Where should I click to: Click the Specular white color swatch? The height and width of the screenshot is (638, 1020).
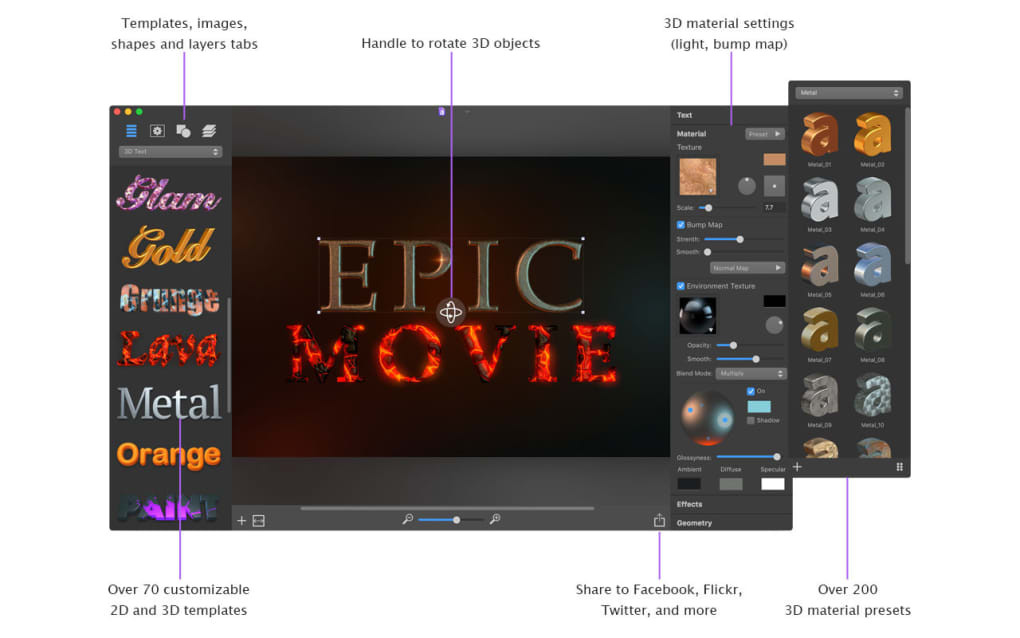(x=773, y=483)
